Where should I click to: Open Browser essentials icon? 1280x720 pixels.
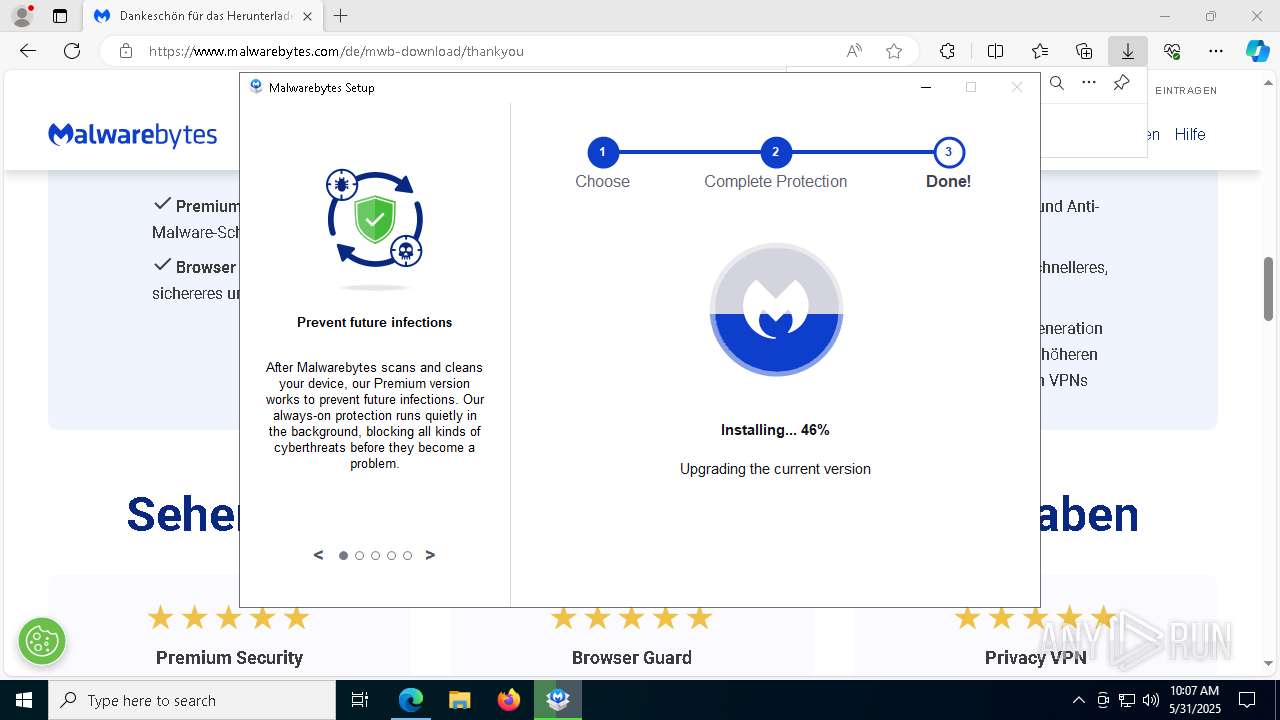(1172, 51)
